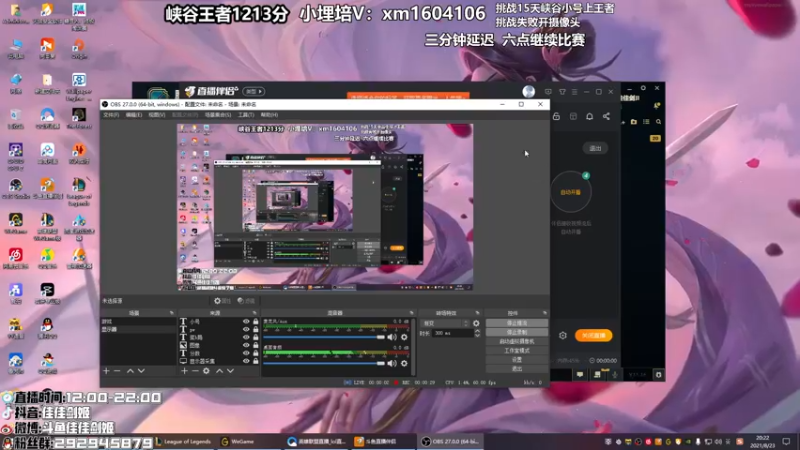The image size is (800, 450).
Task: Open League of Legends taskbar button
Action: 184,441
